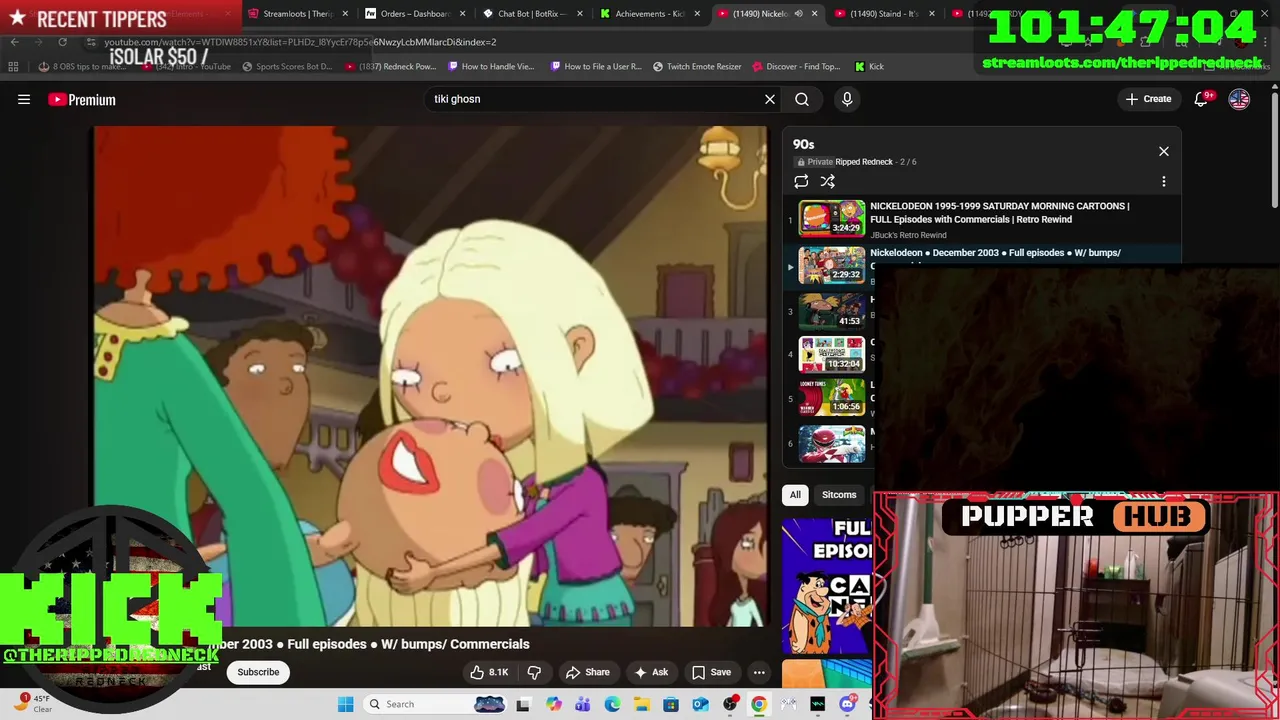Go to YouTube Premium home logo

point(82,99)
